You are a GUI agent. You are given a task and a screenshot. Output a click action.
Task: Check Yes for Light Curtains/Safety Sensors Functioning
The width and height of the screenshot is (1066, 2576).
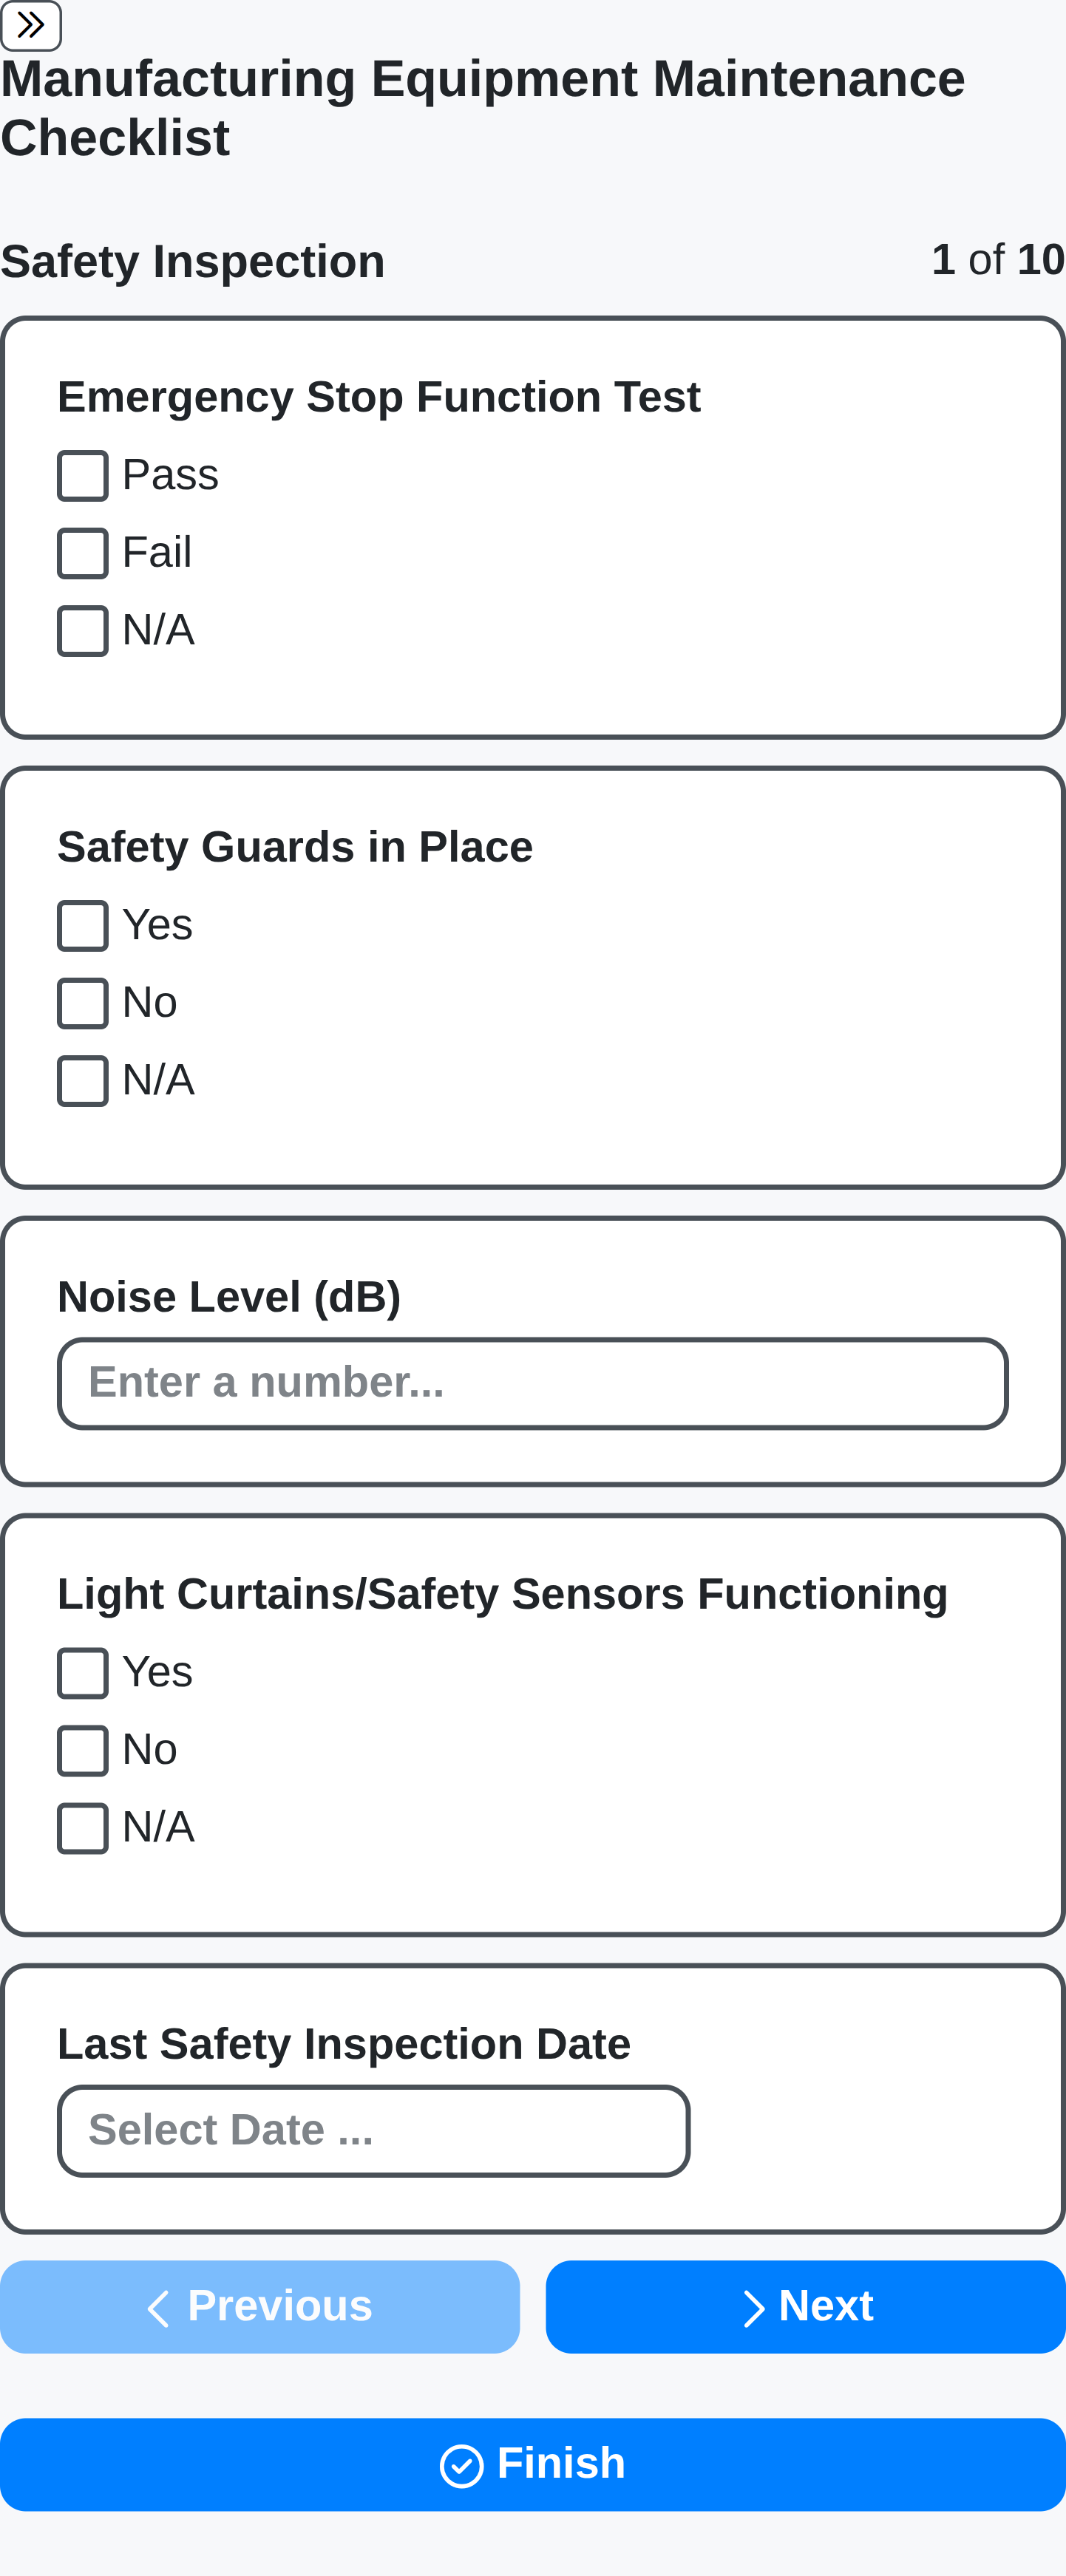(x=83, y=1673)
